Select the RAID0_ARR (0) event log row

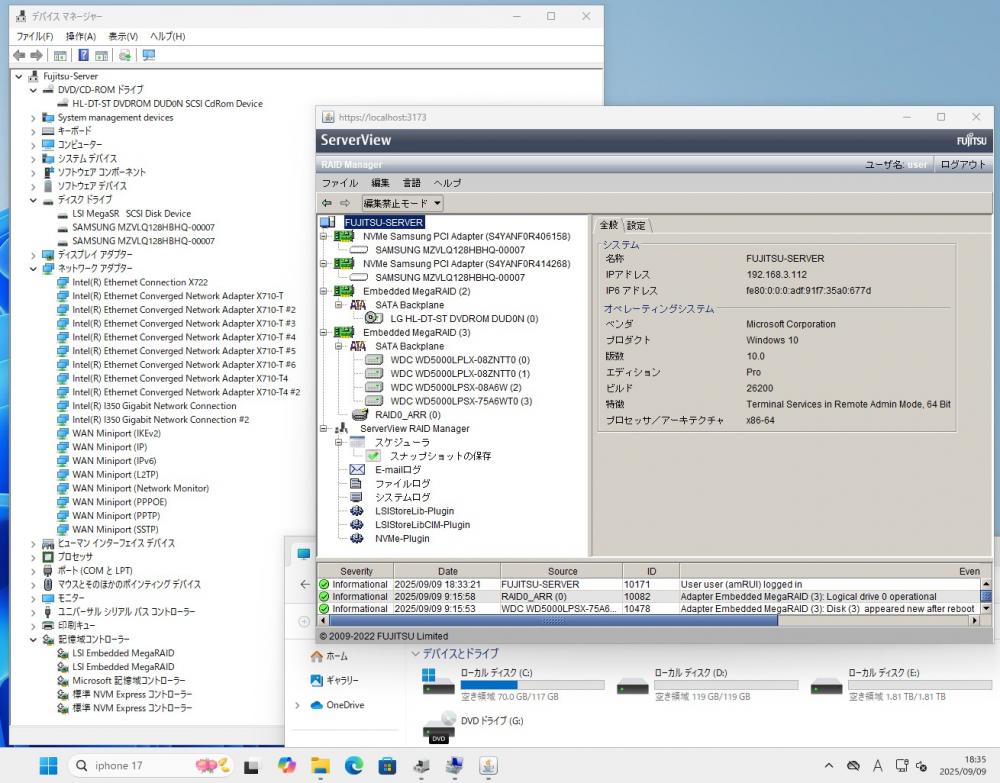coord(649,597)
